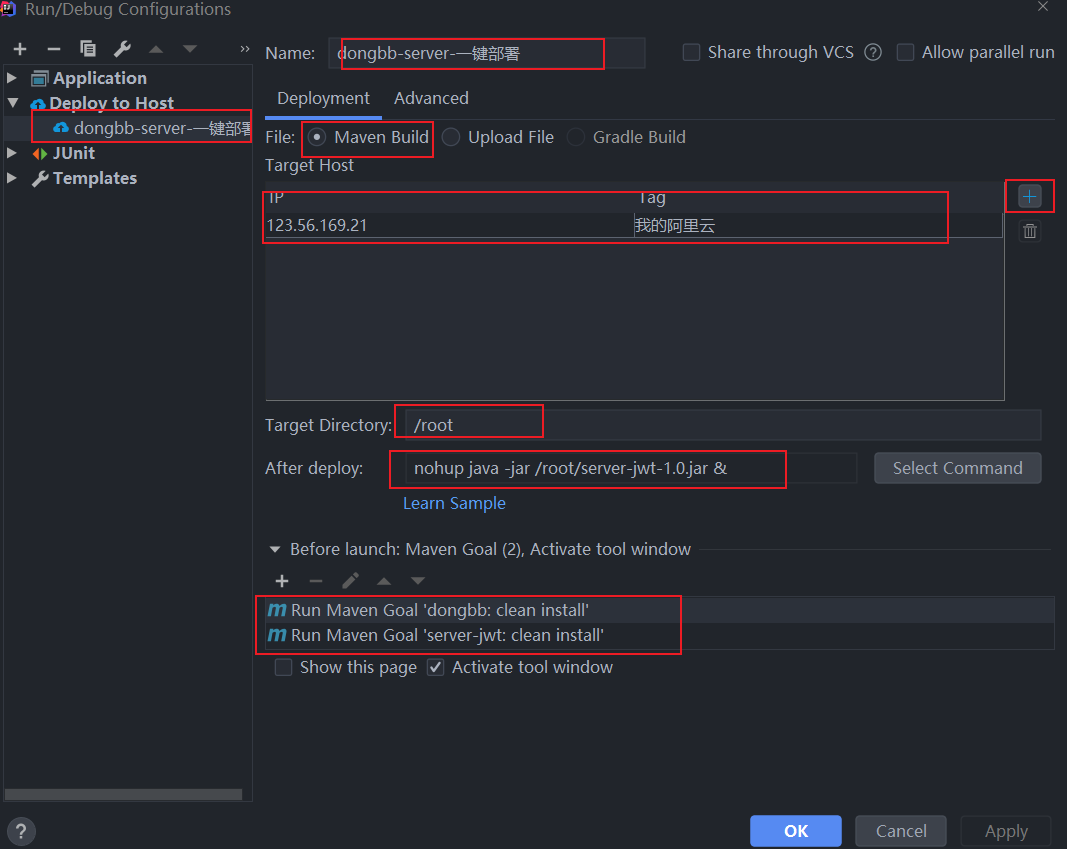Enable Share through VCS checkbox

pyautogui.click(x=691, y=53)
